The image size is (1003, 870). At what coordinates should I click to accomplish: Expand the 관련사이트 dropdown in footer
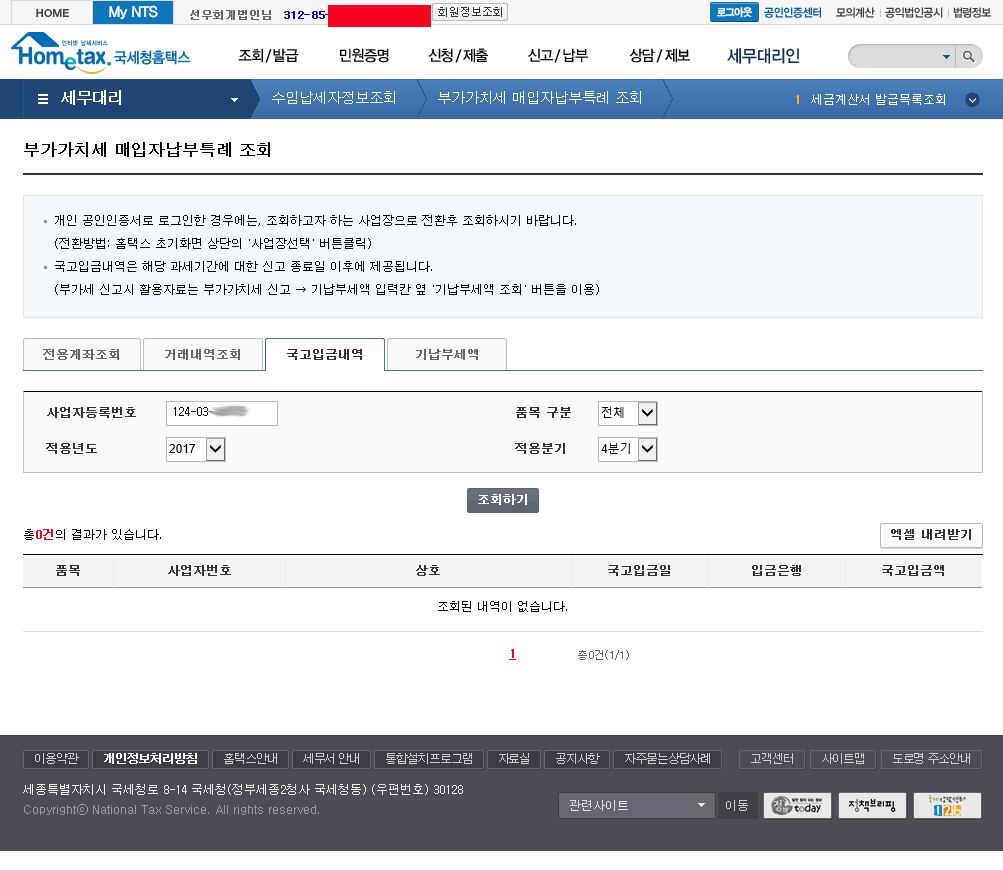coord(635,806)
